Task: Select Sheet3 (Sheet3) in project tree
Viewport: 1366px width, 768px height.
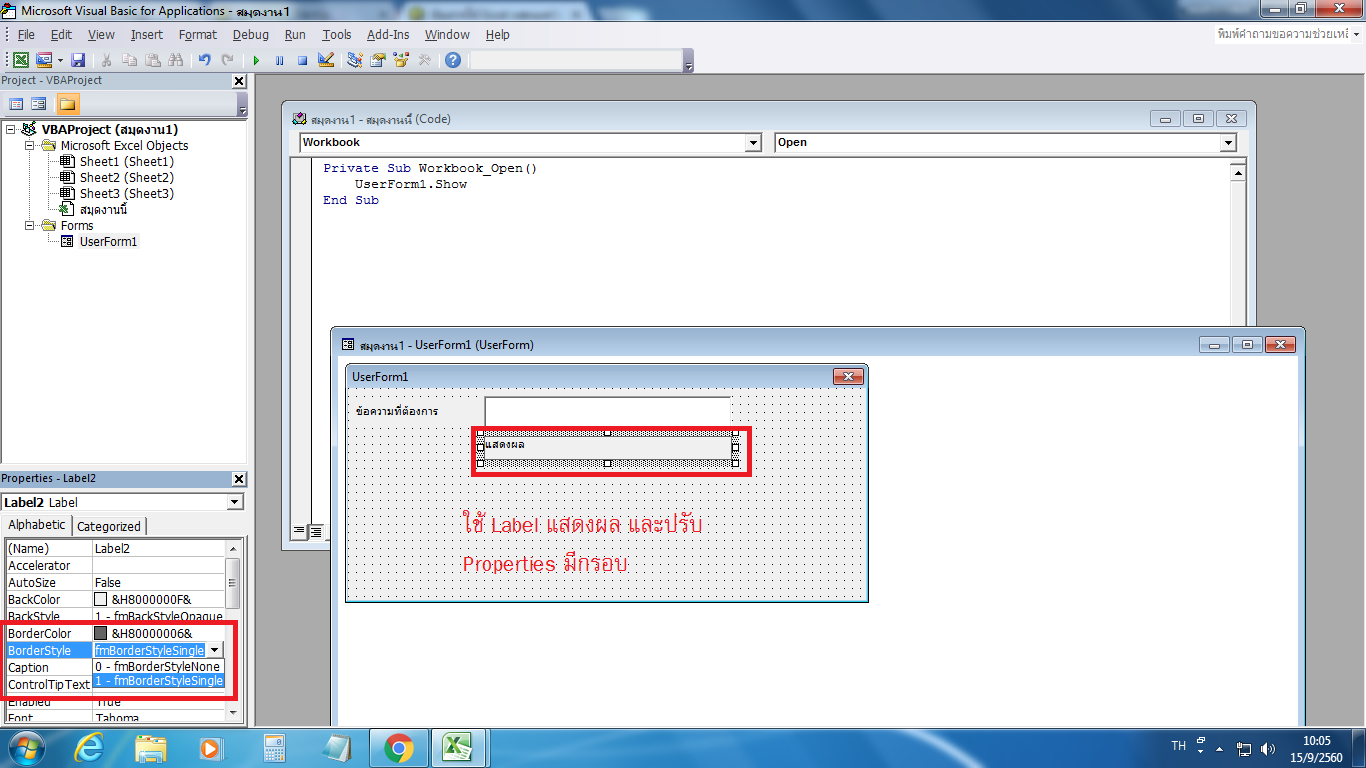Action: click(126, 193)
